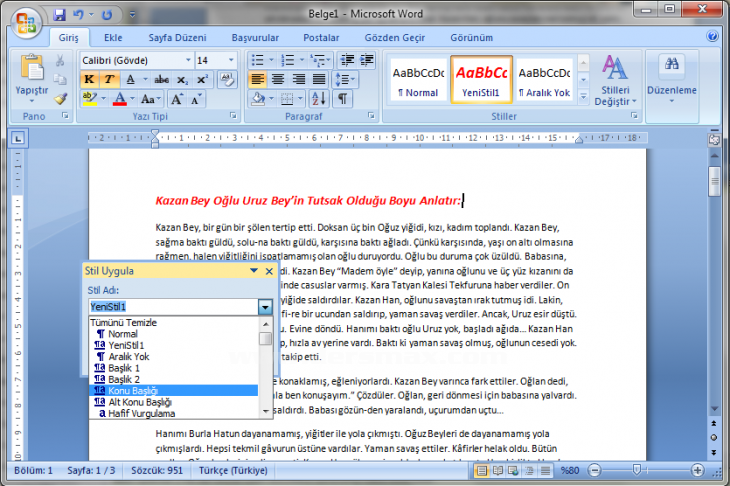Toggle superscript formatting

point(202,80)
